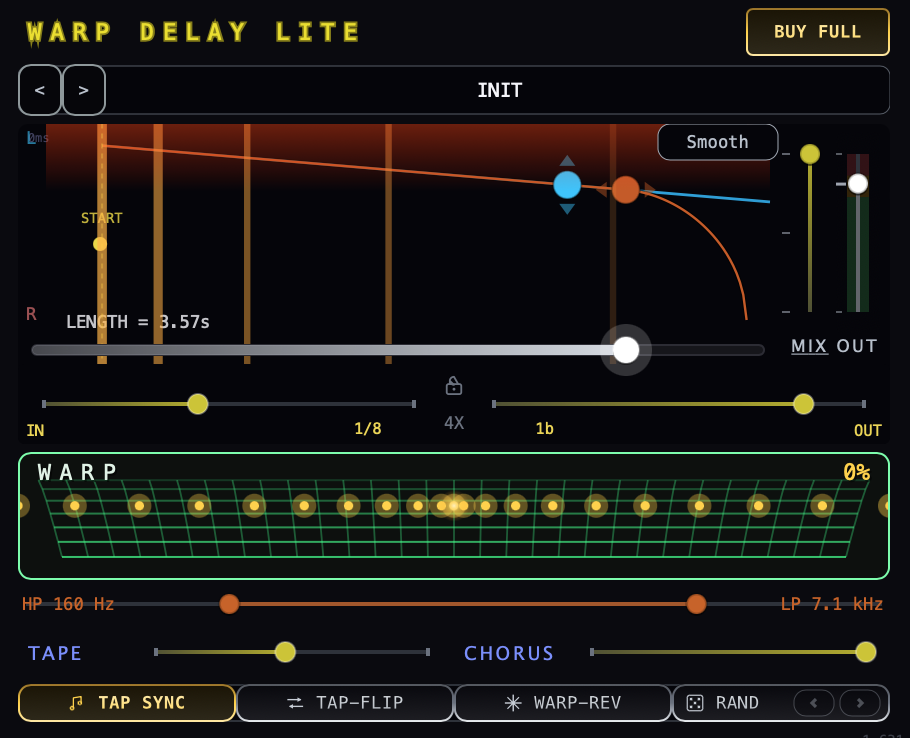
Task: Click the left arrow beside orange point
Action: click(602, 189)
